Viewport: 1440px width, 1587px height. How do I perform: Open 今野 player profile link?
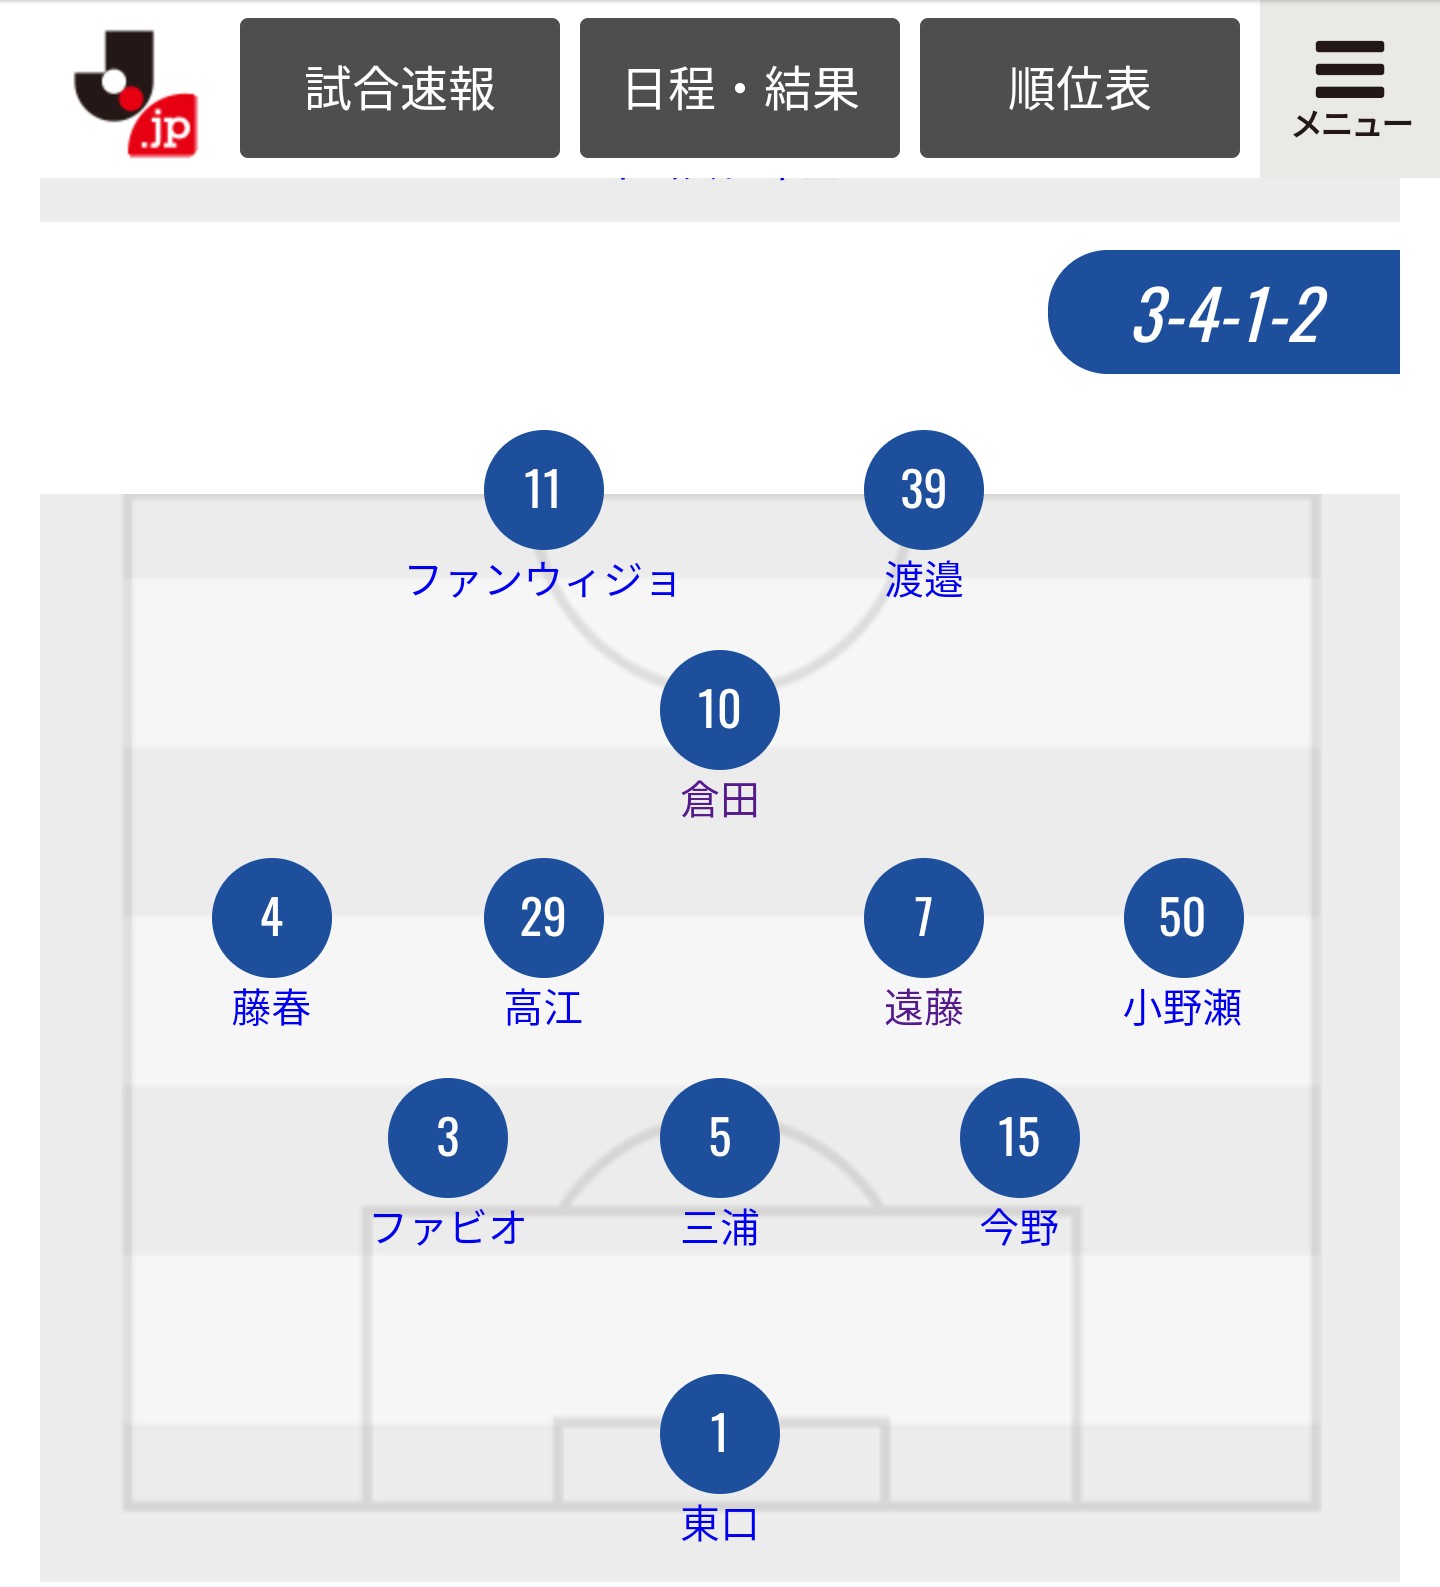tap(1019, 1228)
